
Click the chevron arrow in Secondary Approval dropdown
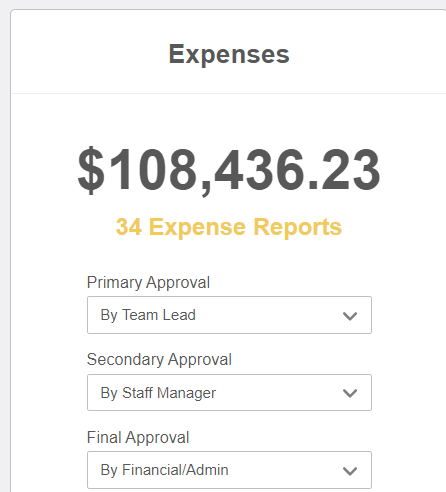[x=350, y=393]
